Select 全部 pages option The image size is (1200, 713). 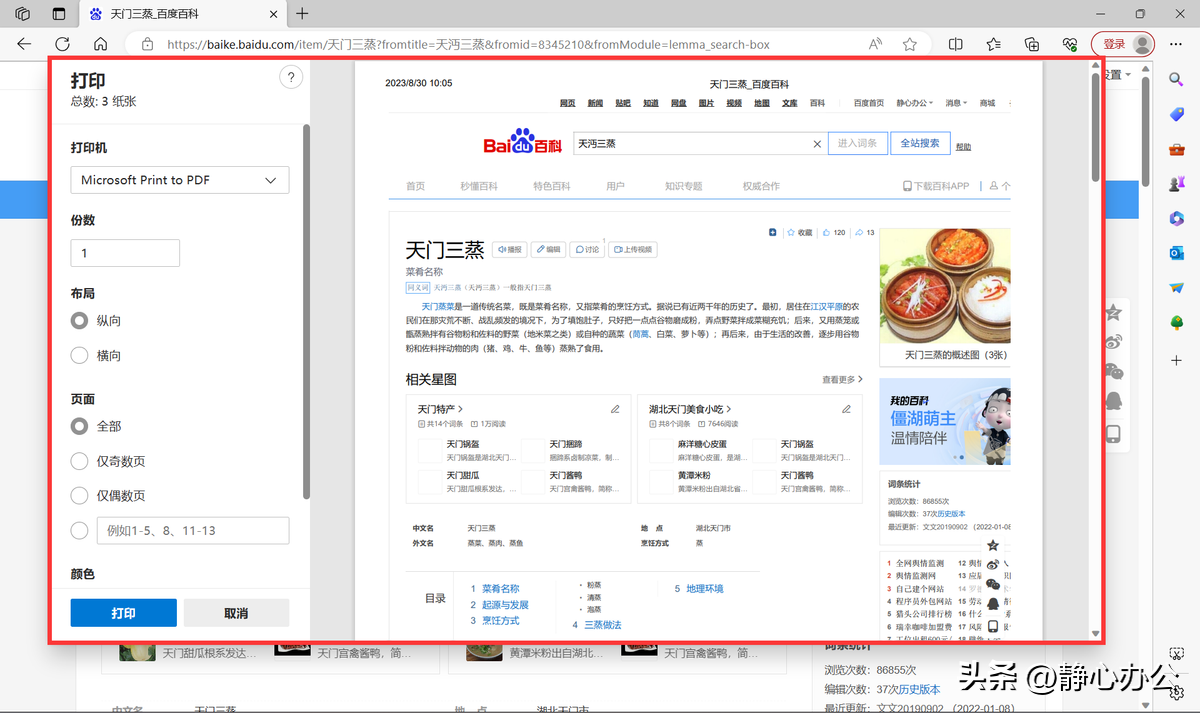pos(80,426)
